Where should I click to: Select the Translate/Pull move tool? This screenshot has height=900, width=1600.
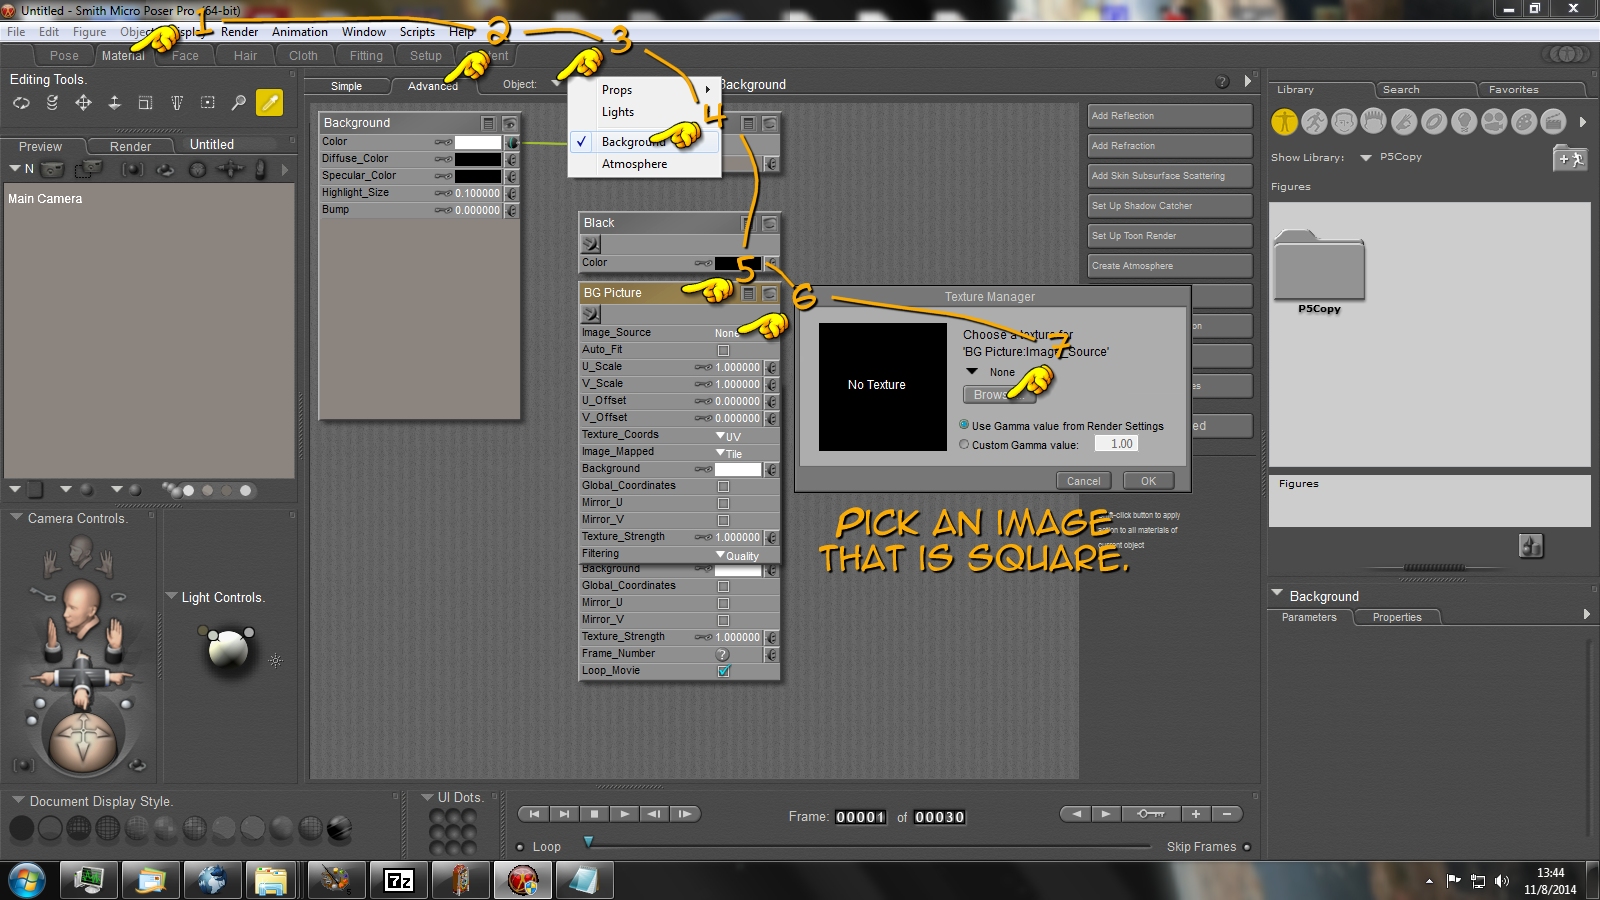tap(83, 103)
